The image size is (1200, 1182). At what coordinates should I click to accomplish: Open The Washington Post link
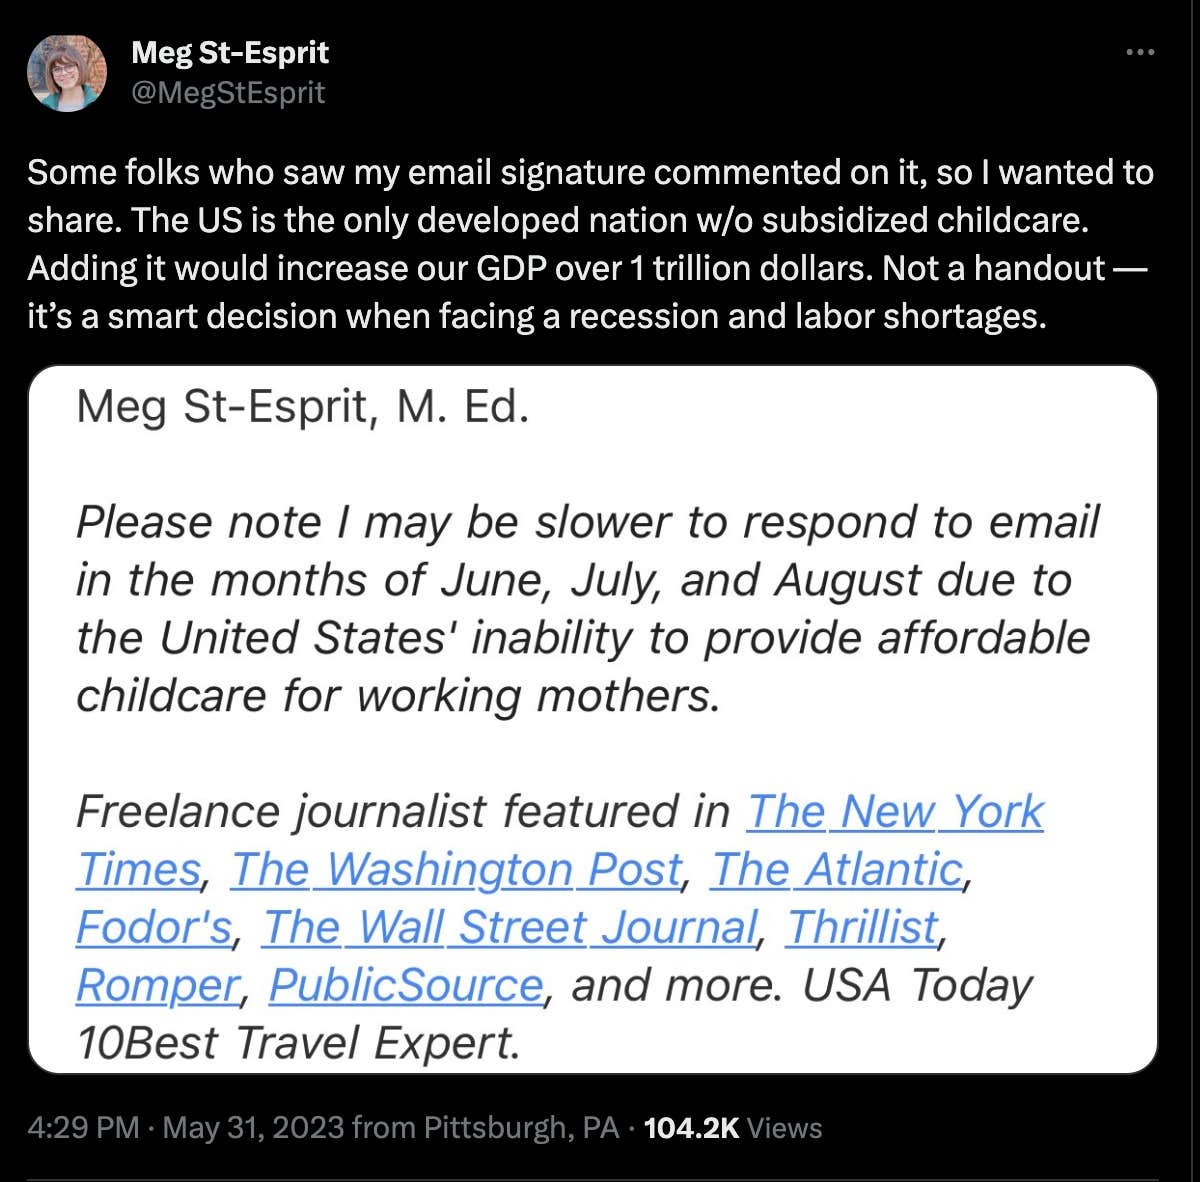pos(455,870)
